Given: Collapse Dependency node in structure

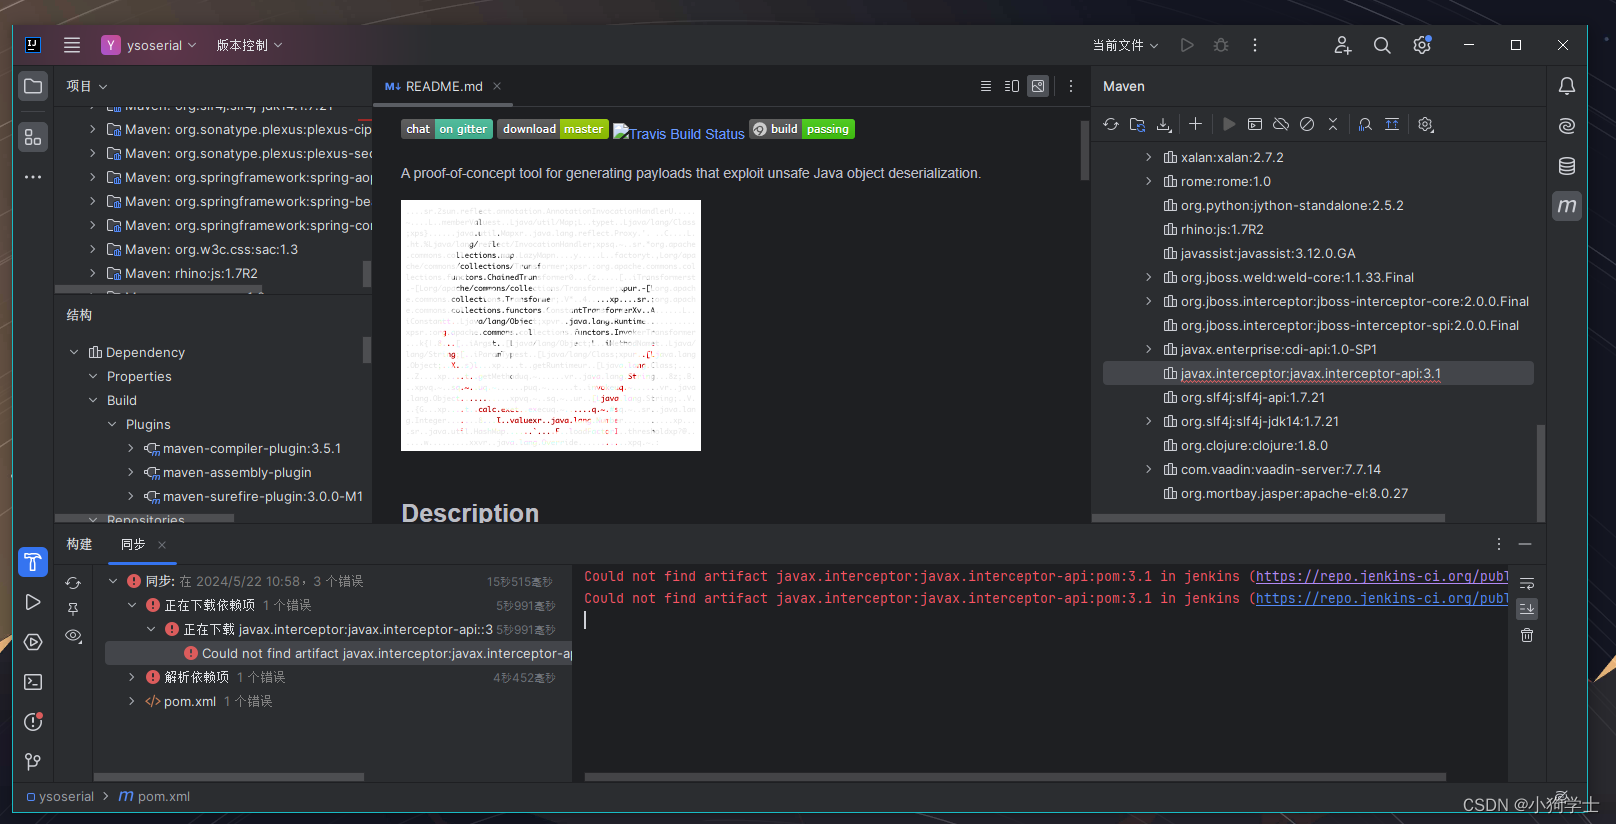Looking at the screenshot, I should (74, 352).
